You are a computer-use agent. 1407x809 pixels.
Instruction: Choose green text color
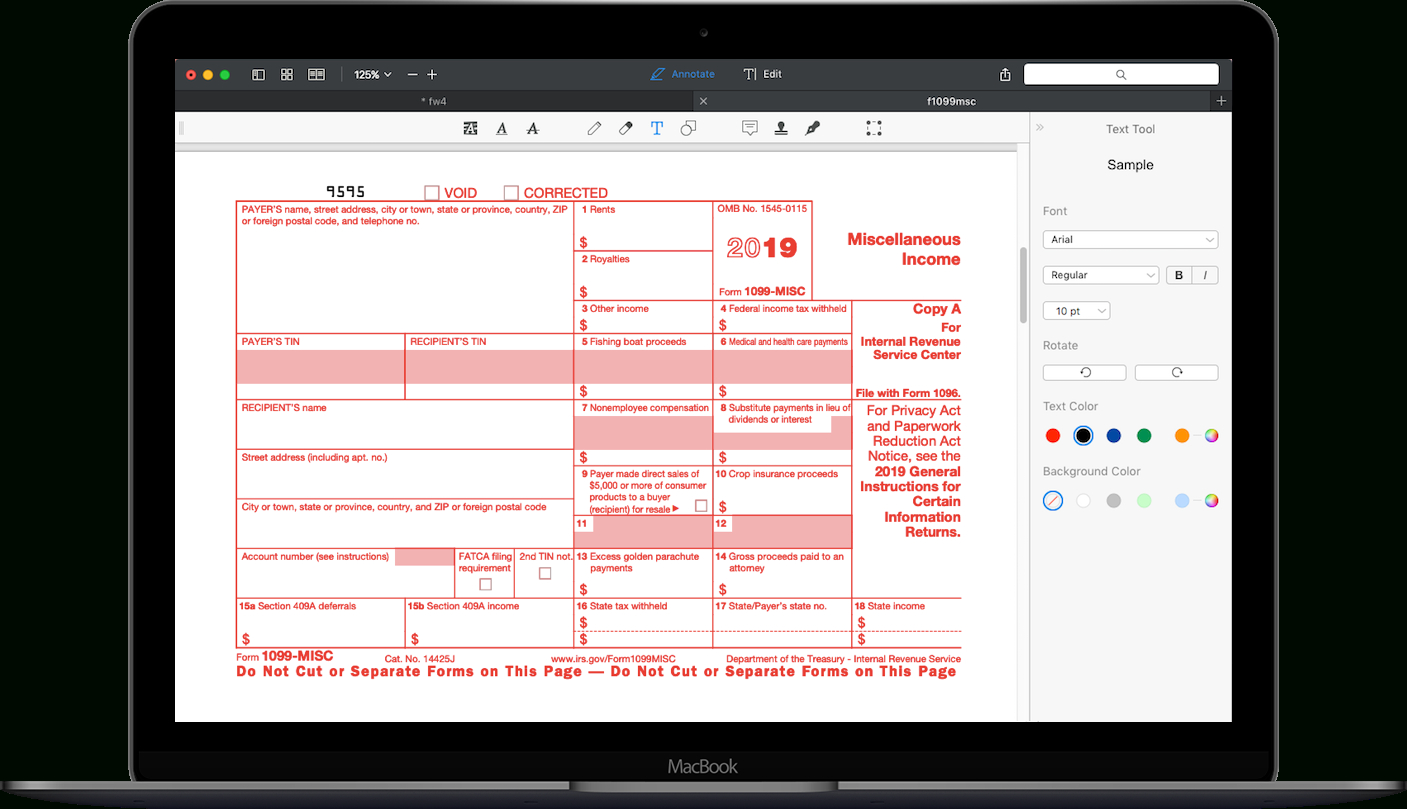coord(1144,436)
